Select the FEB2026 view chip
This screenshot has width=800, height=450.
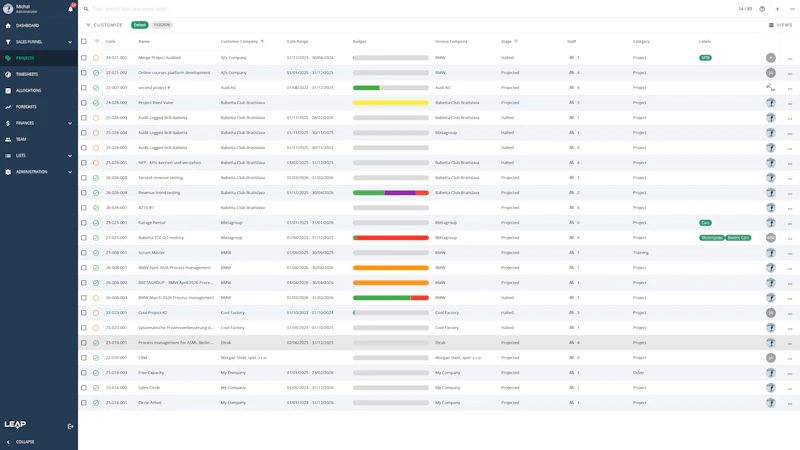(x=162, y=25)
